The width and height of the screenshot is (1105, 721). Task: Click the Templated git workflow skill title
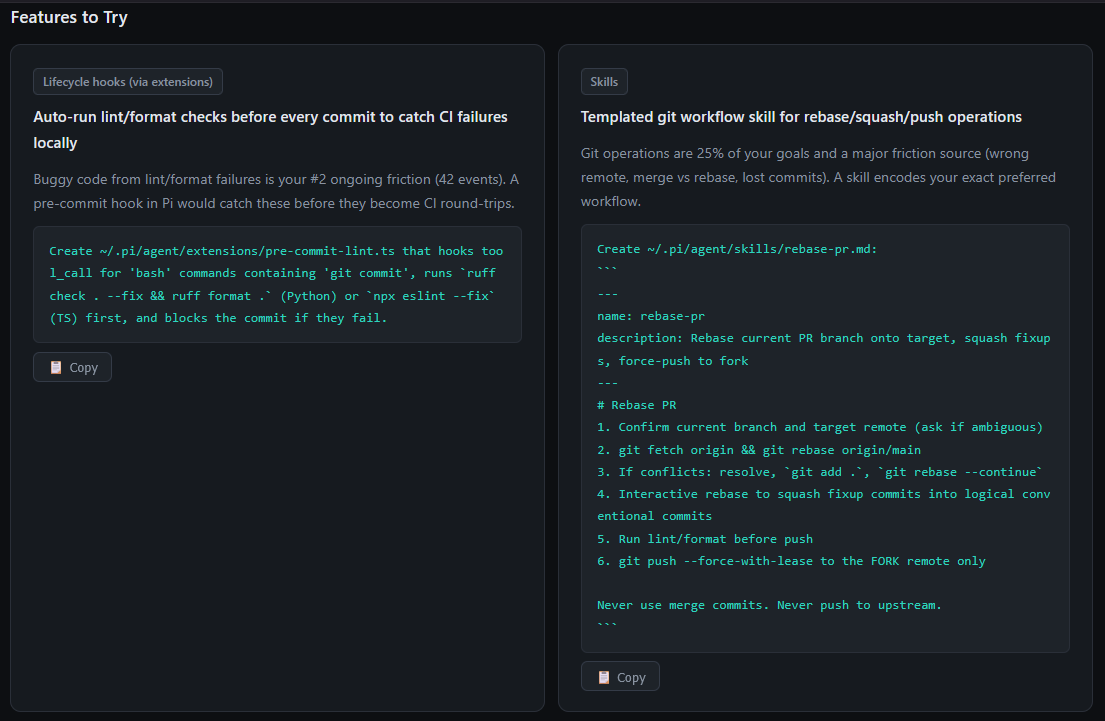pyautogui.click(x=801, y=117)
